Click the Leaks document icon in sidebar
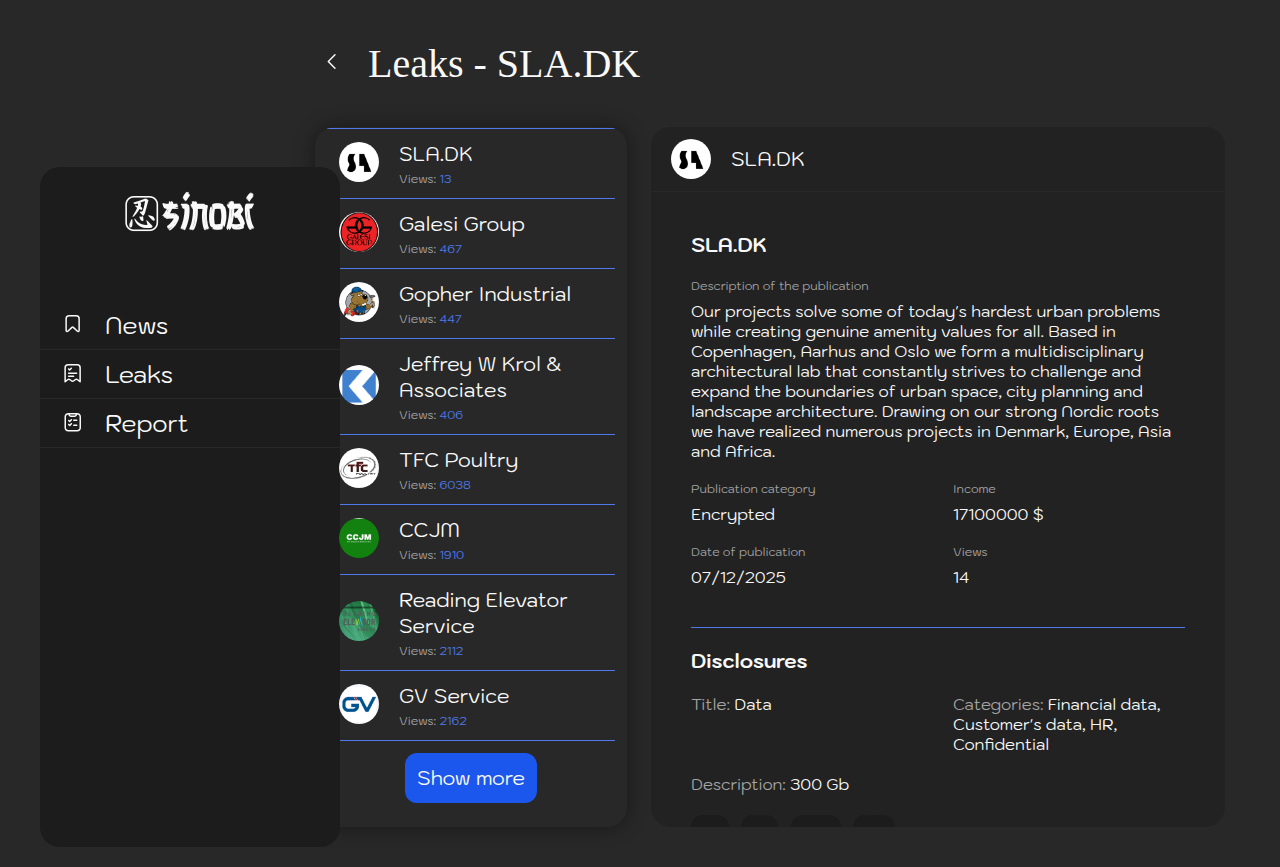This screenshot has height=867, width=1280. tap(73, 374)
